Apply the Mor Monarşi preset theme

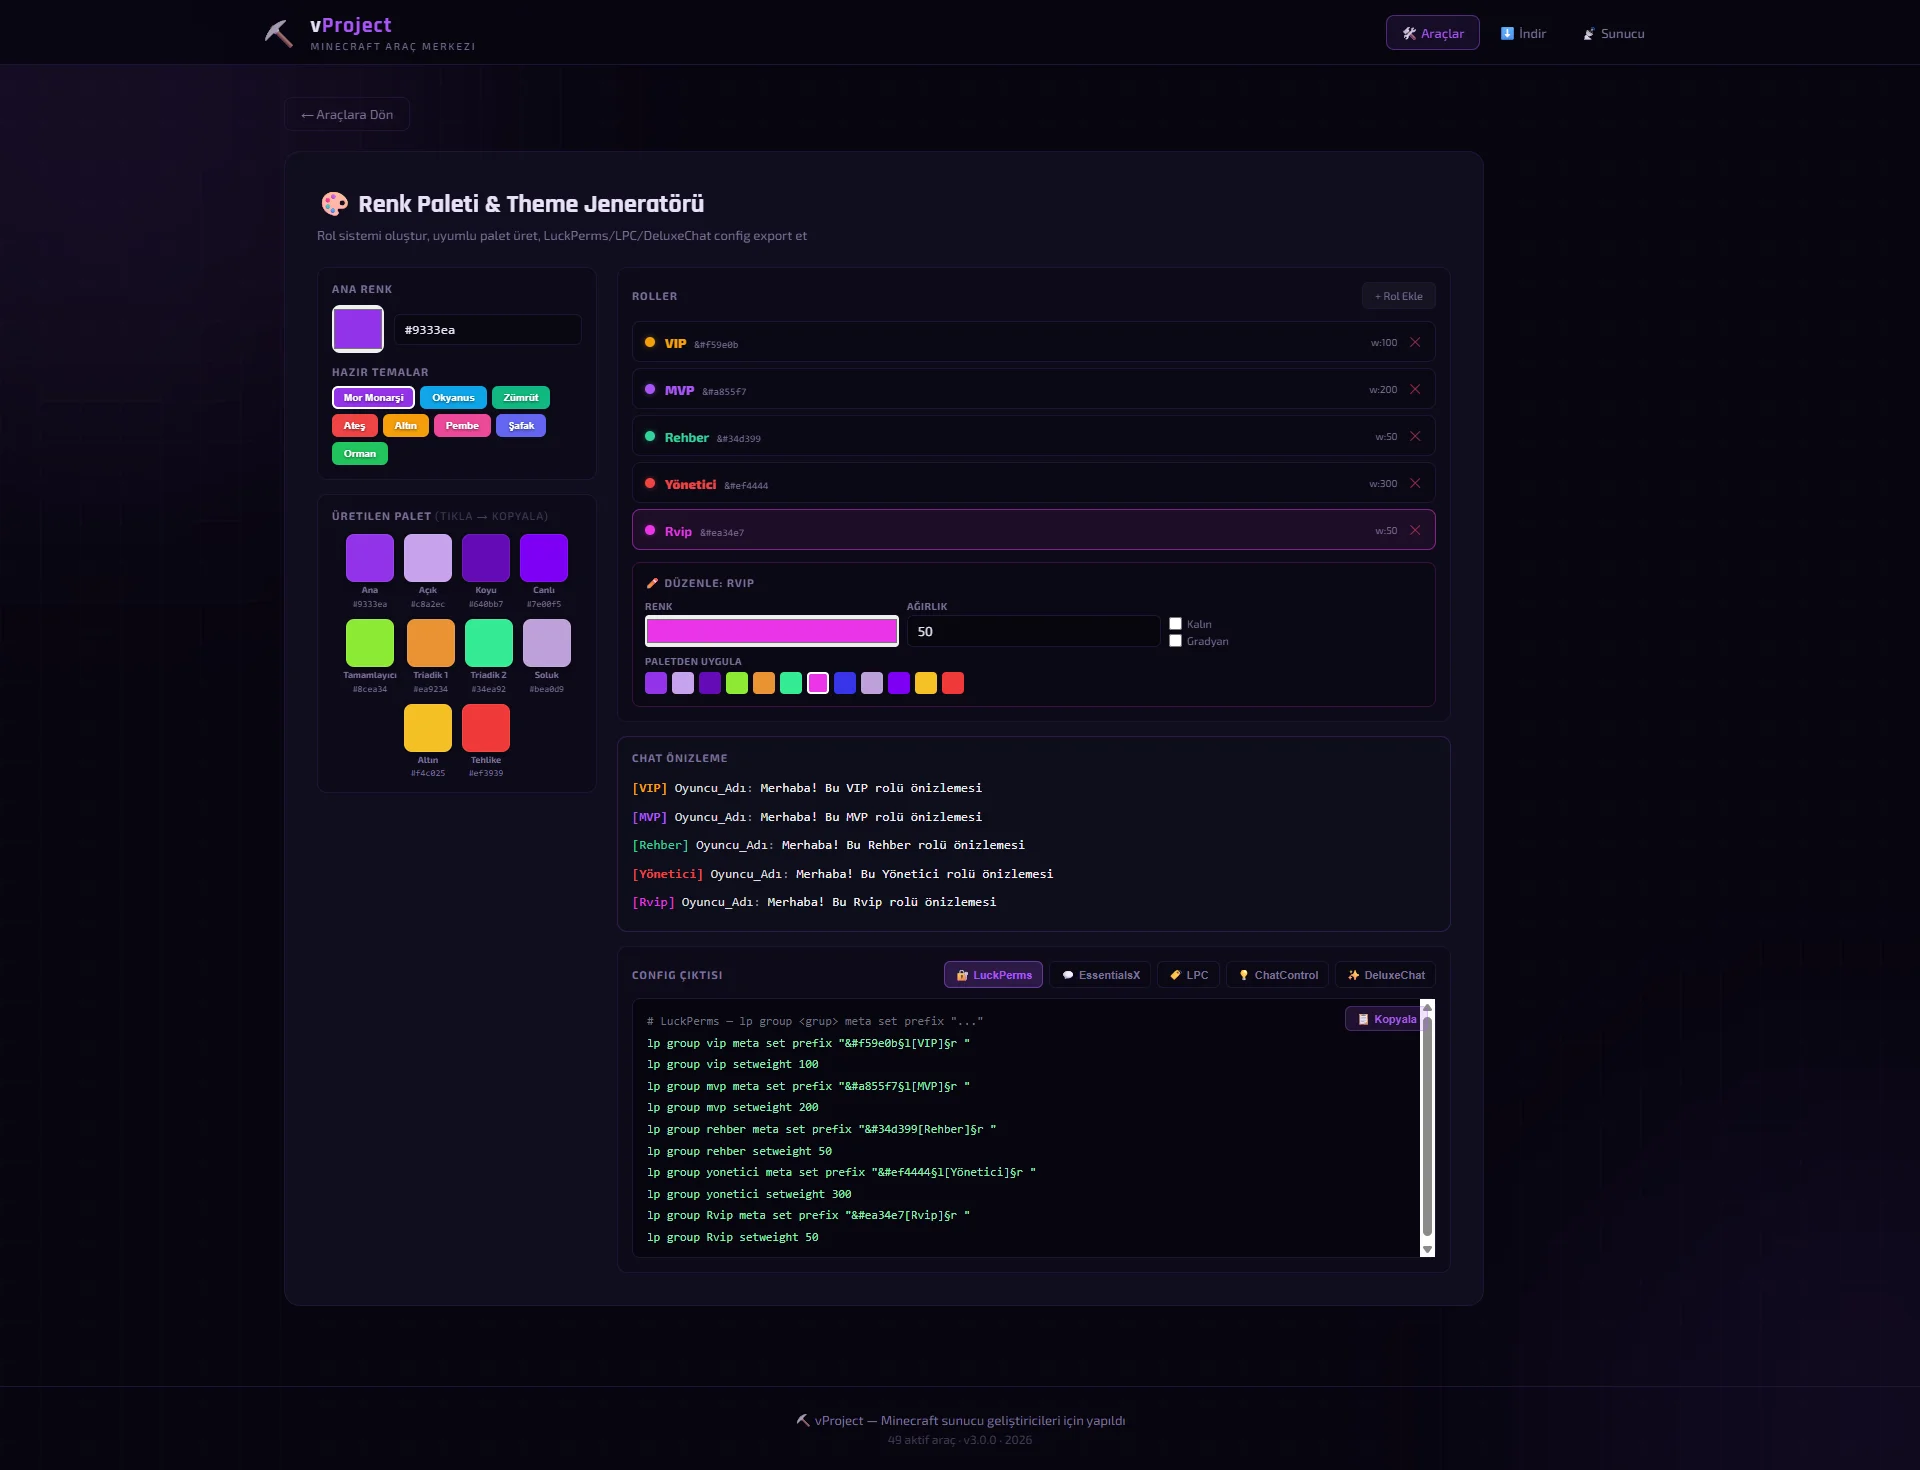(373, 398)
